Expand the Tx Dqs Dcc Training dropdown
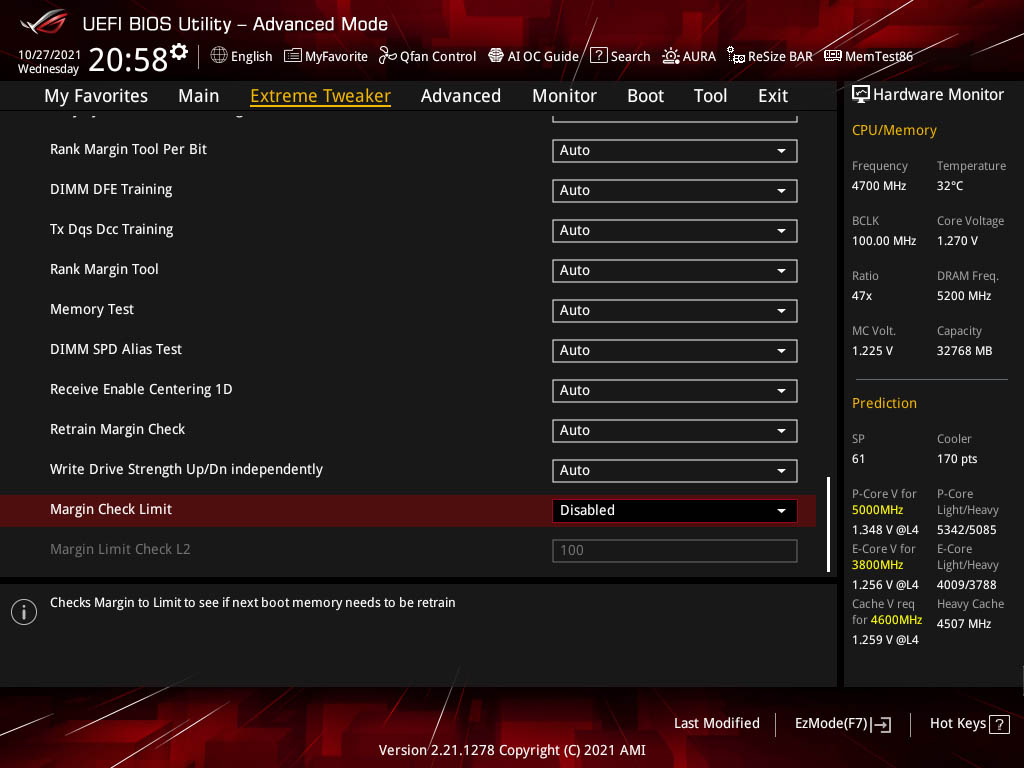Screen dimensions: 1024x768 tap(675, 231)
